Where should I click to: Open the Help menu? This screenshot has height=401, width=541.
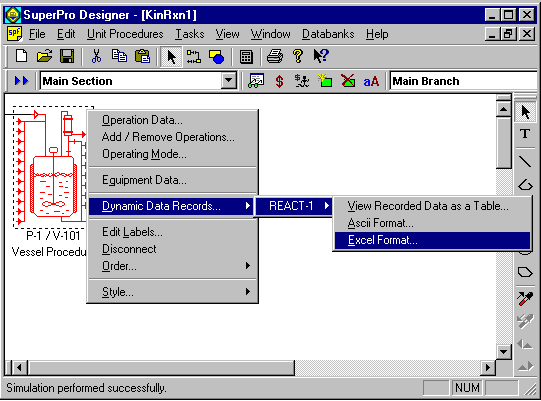377,34
